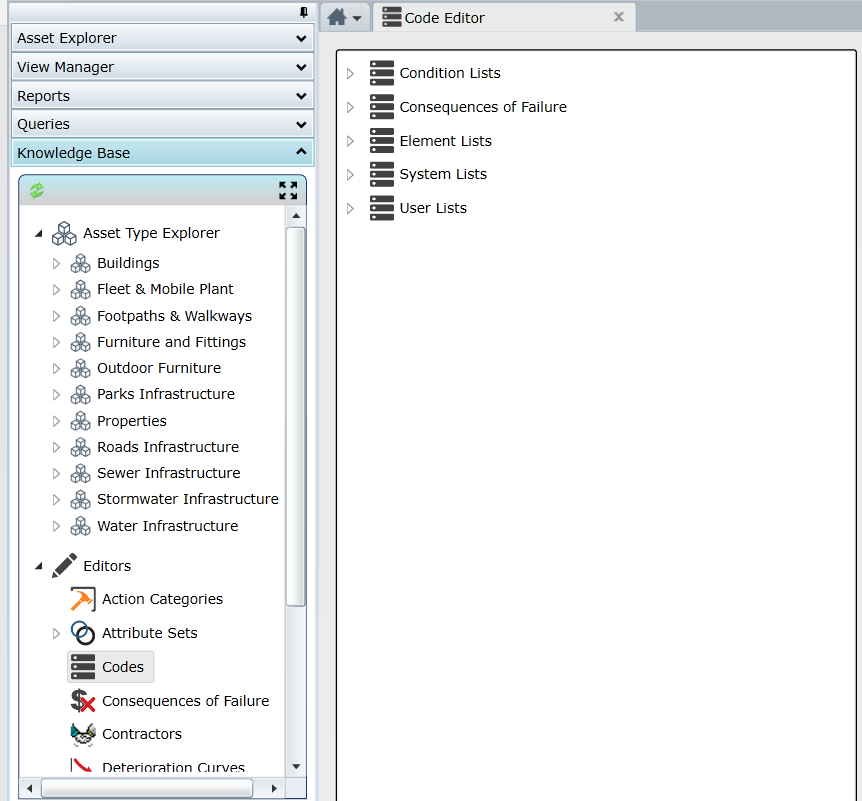Click the Water Infrastructure cubes icon
862x801 pixels.
pos(80,526)
